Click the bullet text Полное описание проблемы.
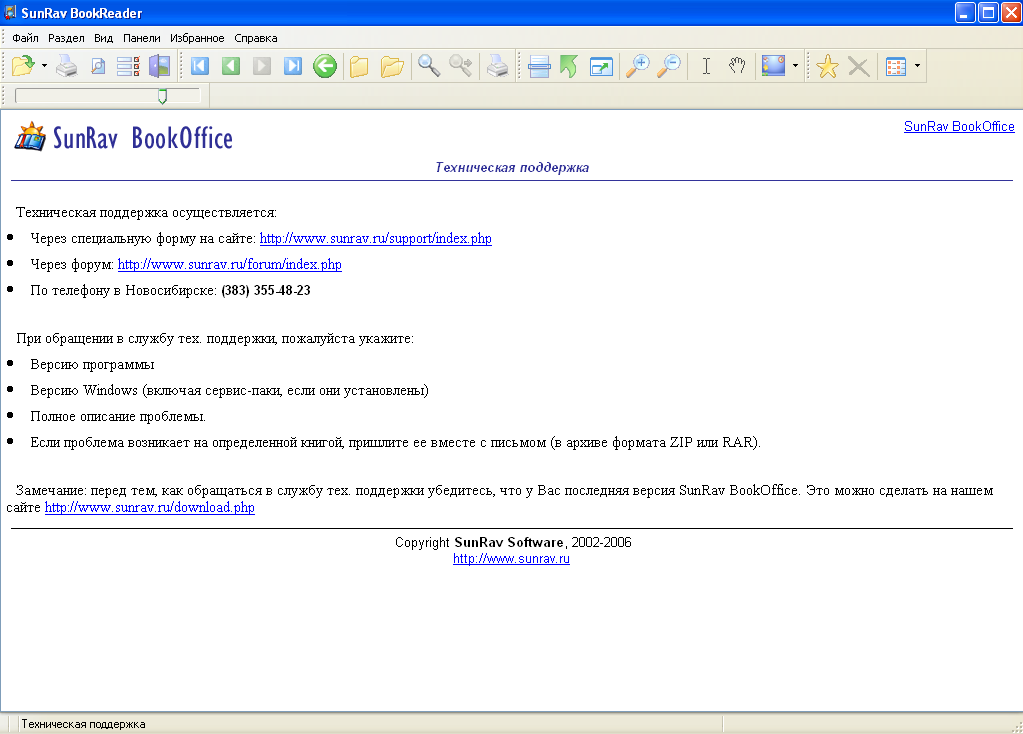 click(117, 416)
